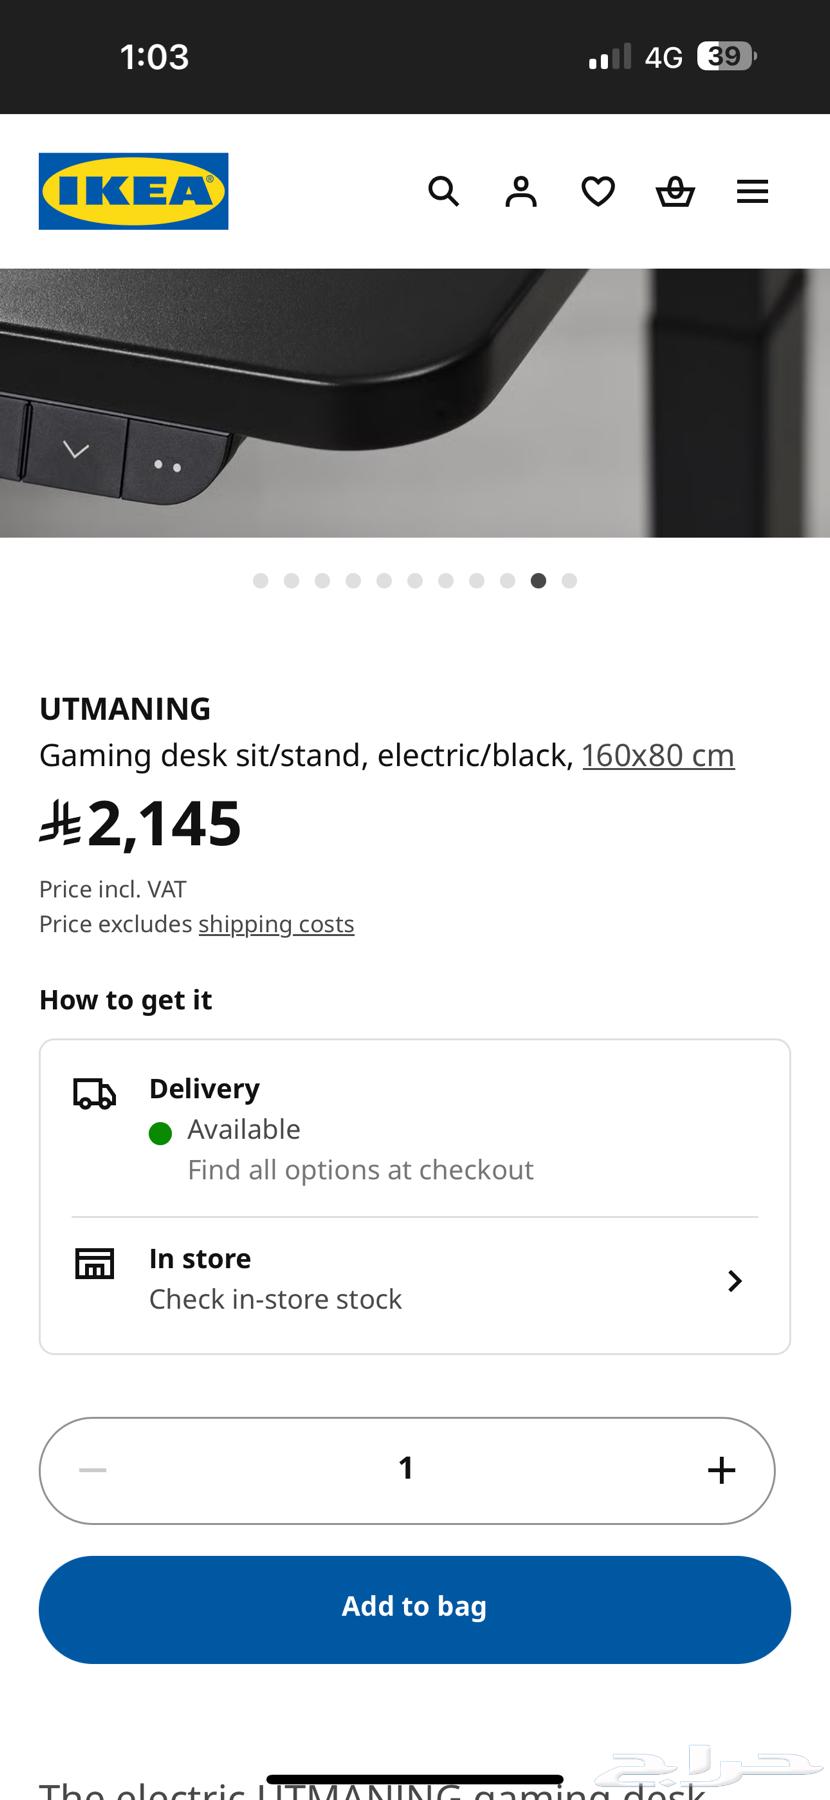This screenshot has width=830, height=1800.
Task: Increase quantity with the plus button
Action: 721,1470
